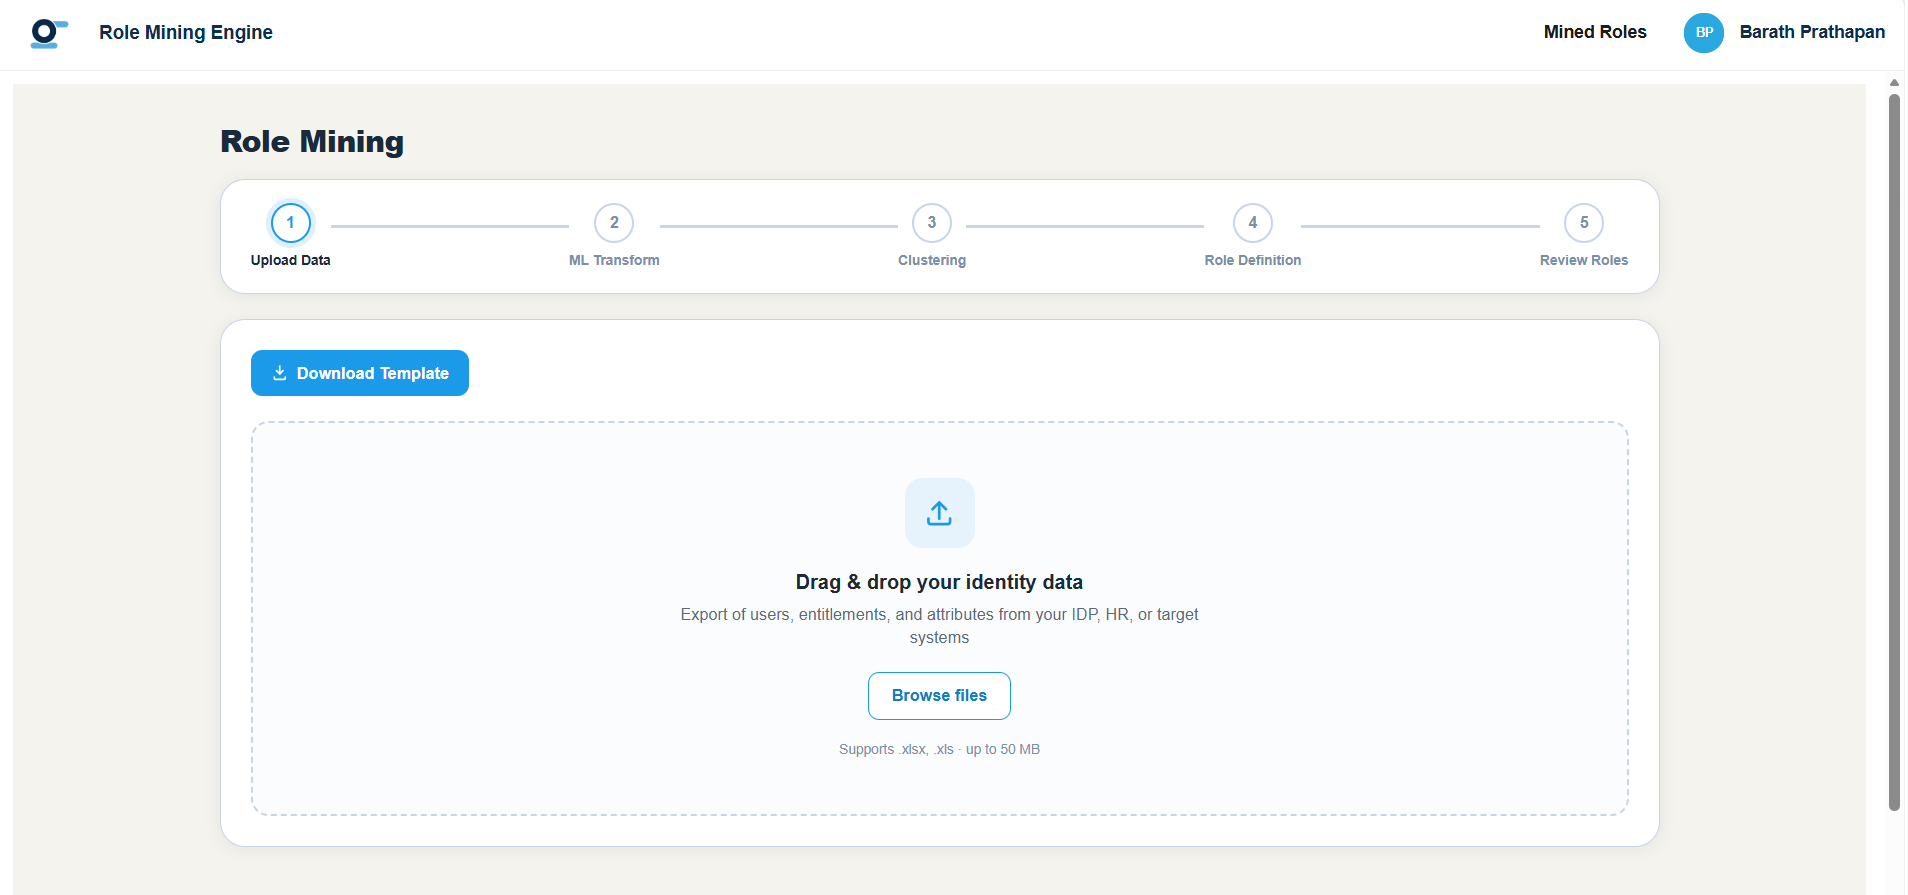Select step 1 Upload Data circle
Screen dimensions: 1908x895
[291, 223]
